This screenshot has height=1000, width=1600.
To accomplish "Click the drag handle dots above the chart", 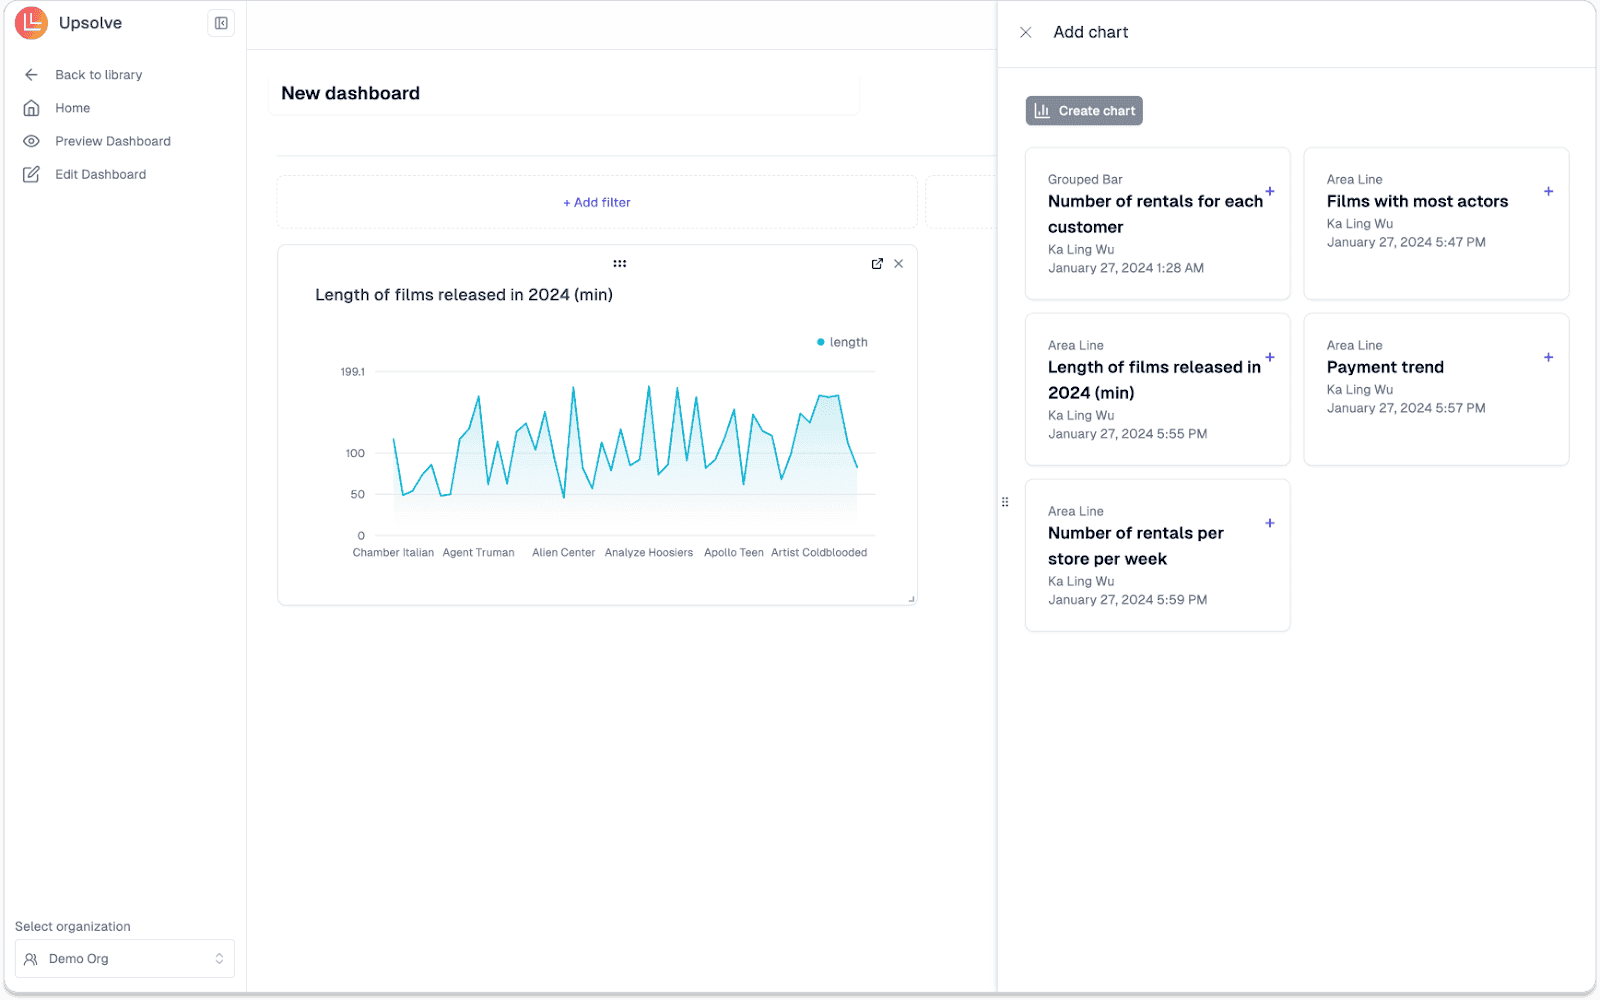I will pyautogui.click(x=620, y=263).
